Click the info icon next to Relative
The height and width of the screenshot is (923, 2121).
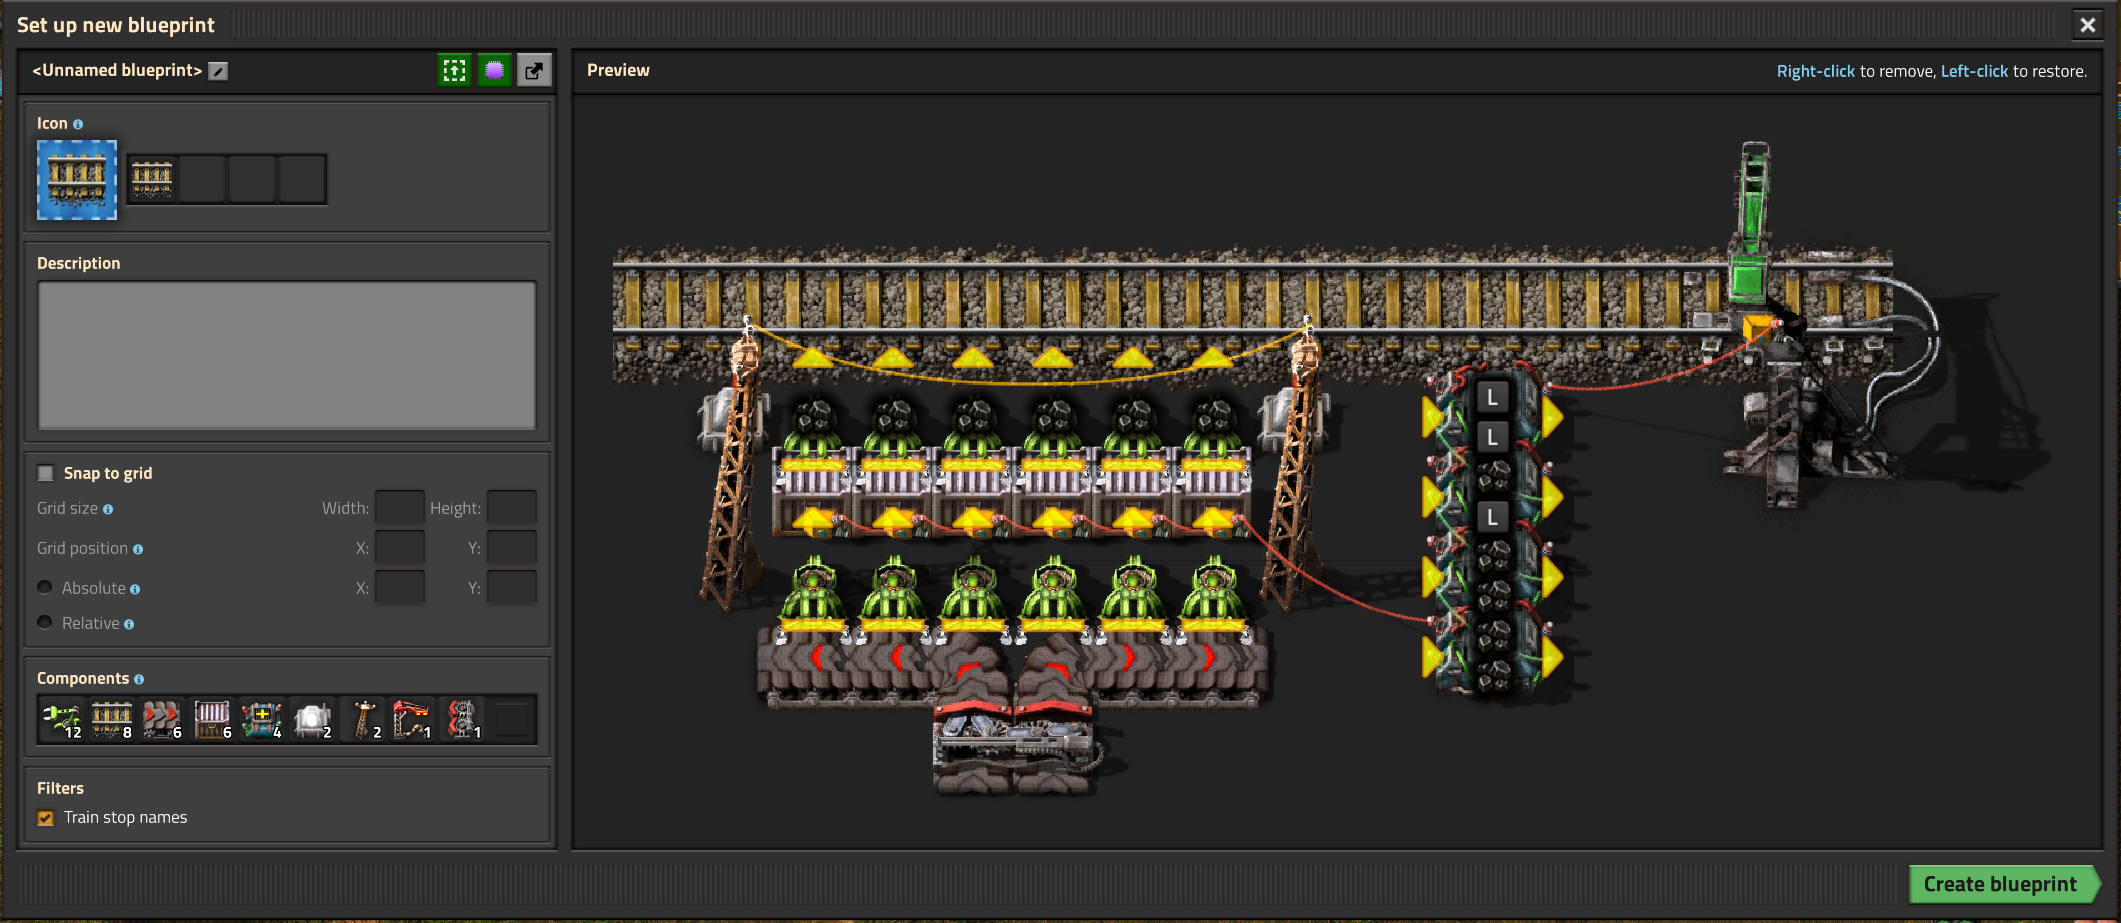coord(129,624)
